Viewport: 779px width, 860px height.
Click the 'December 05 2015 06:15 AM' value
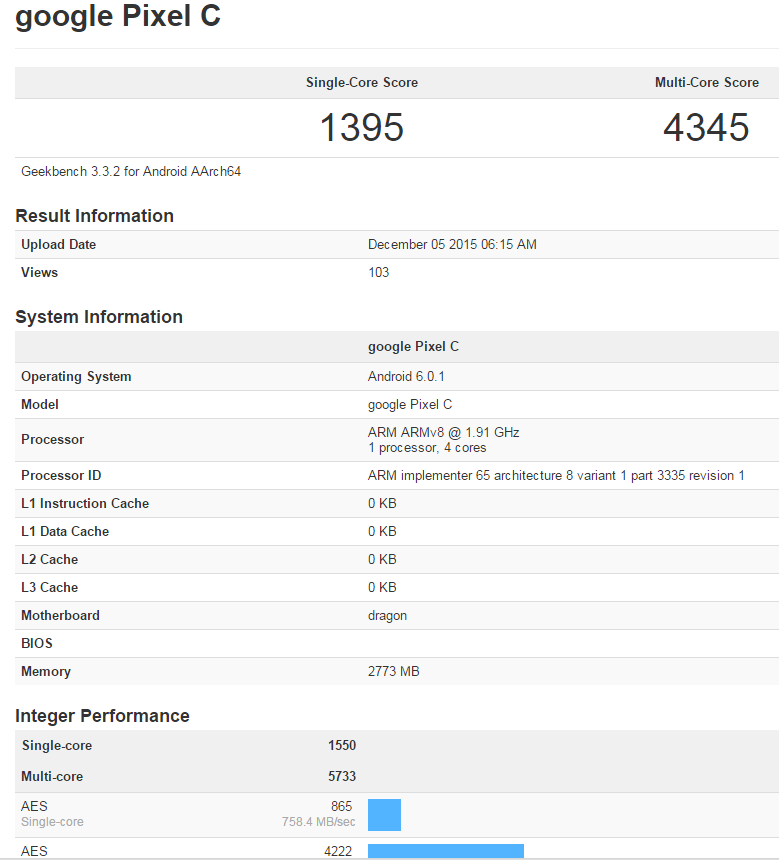point(452,245)
